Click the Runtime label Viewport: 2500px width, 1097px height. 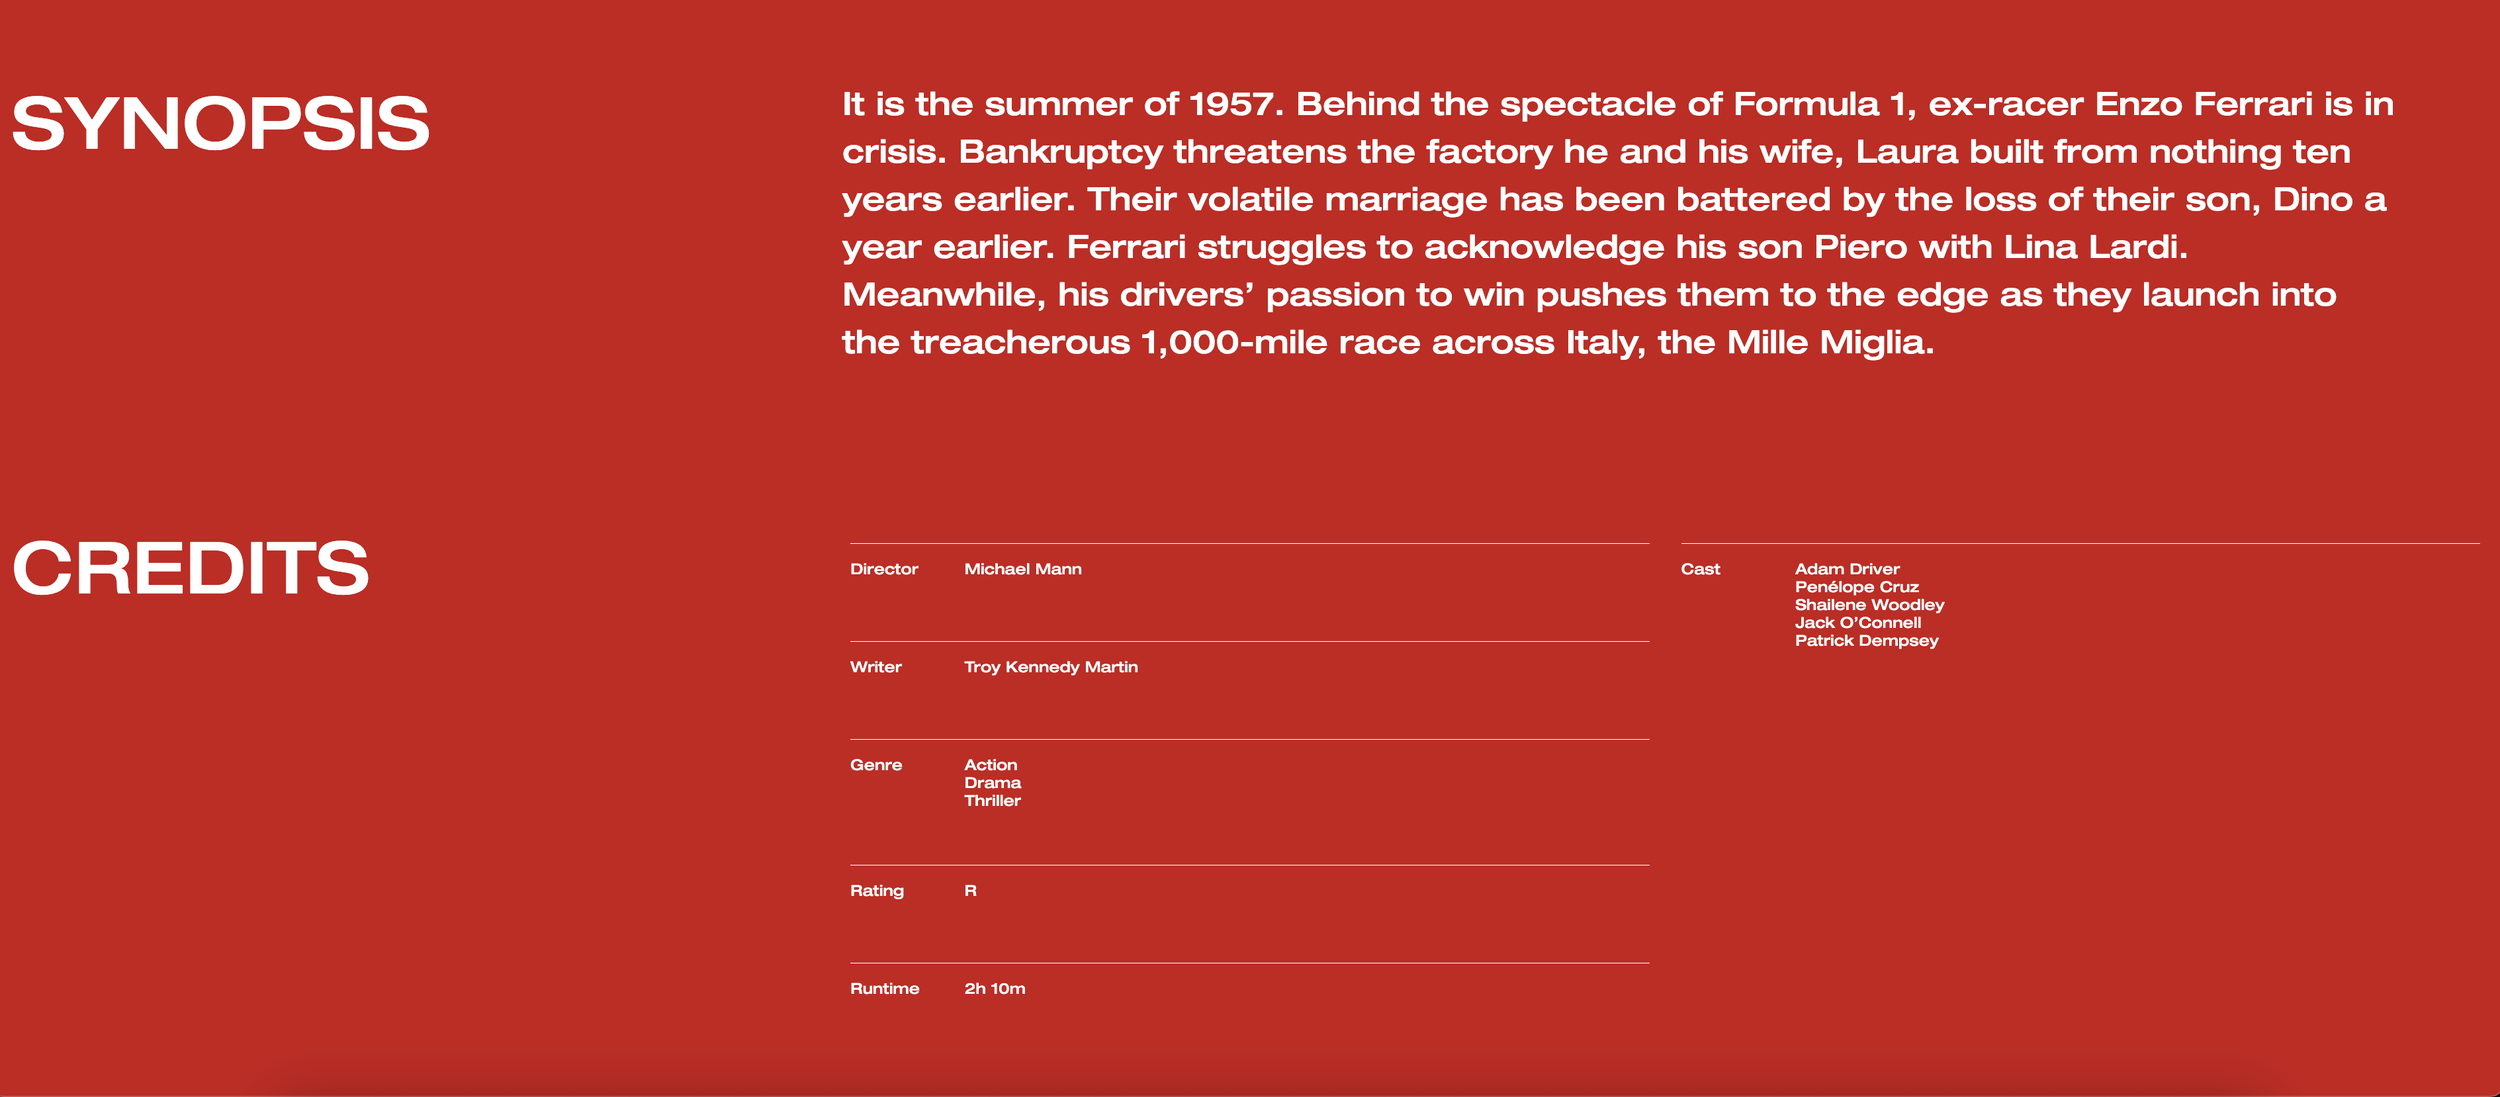pos(884,989)
